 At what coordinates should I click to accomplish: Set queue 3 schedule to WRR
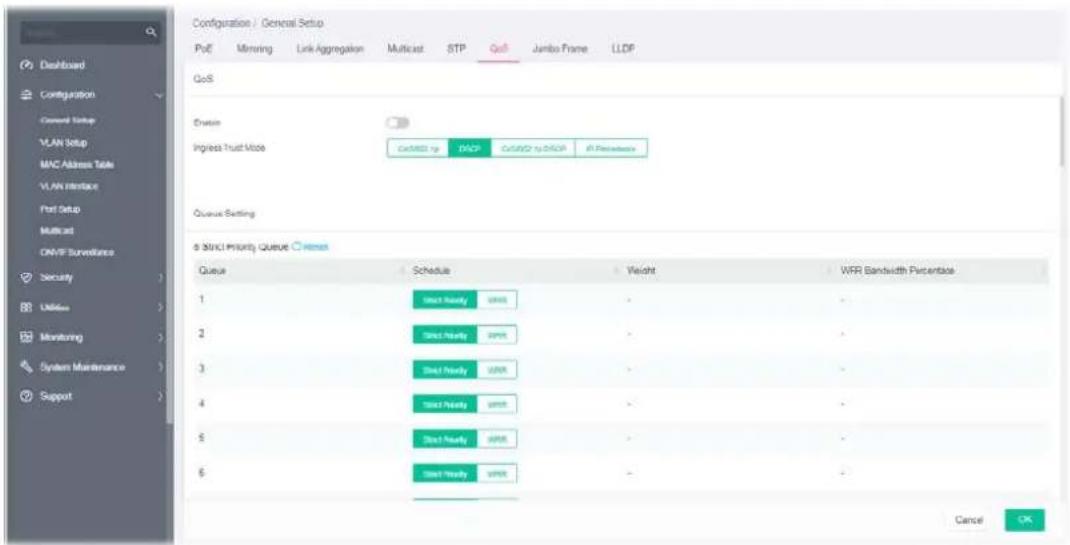pos(497,370)
